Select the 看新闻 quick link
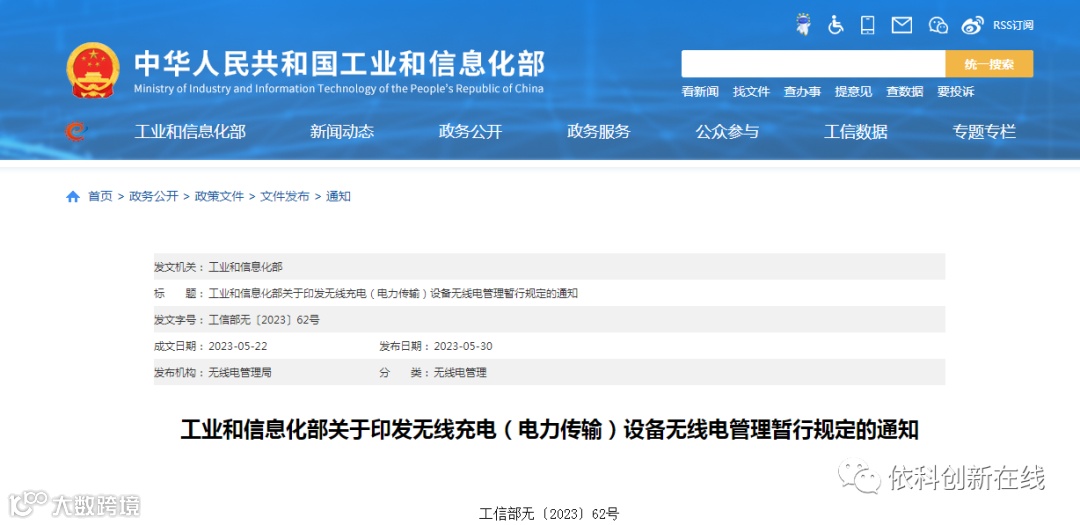This screenshot has height=525, width=1080. pos(700,92)
